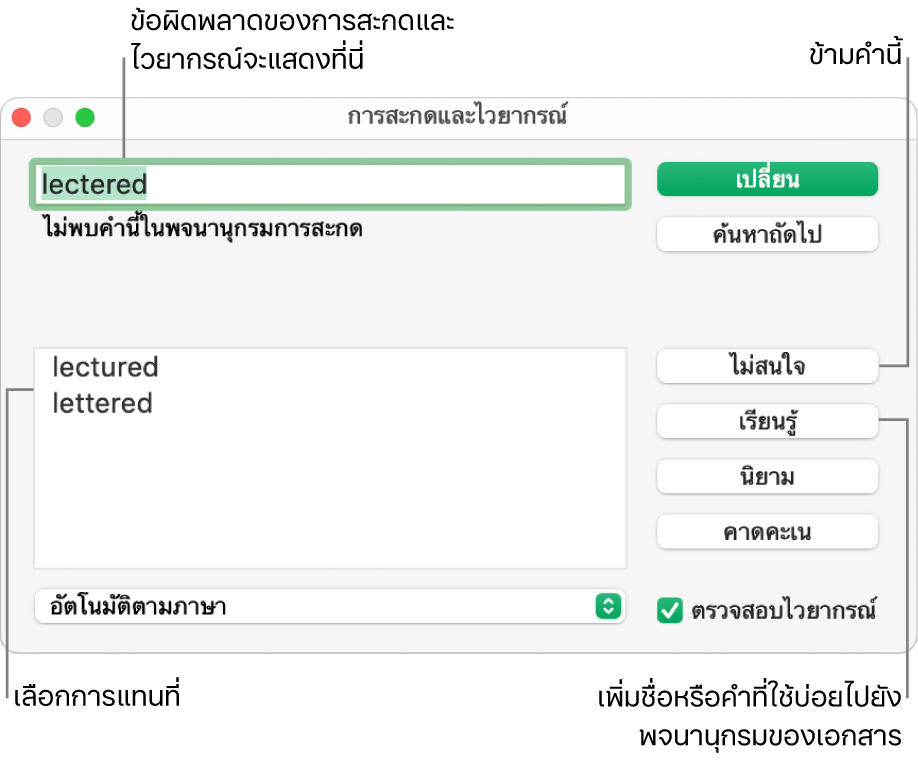Image resolution: width=918 pixels, height=761 pixels.
Task: Click blank space inside the misspelled word field
Action: point(400,184)
